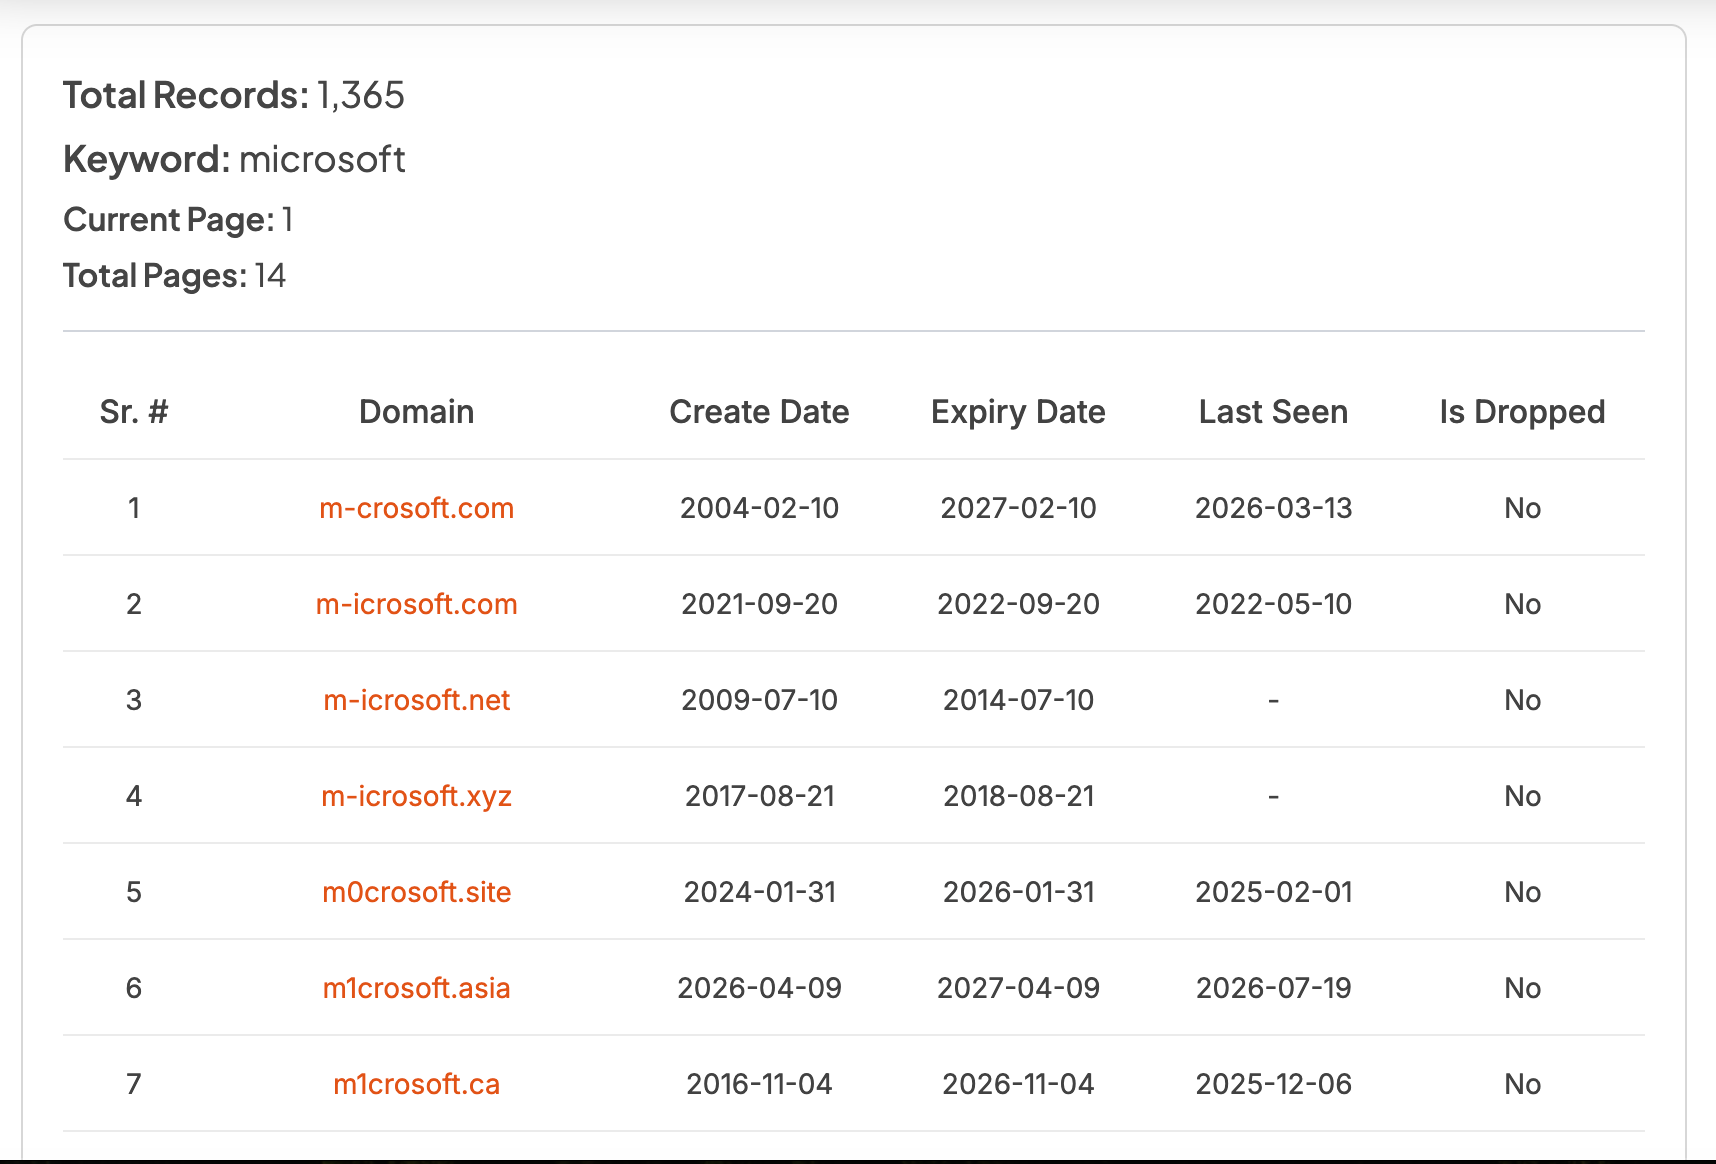
Task: Select the expiry date 2018-08-21
Action: (1018, 796)
